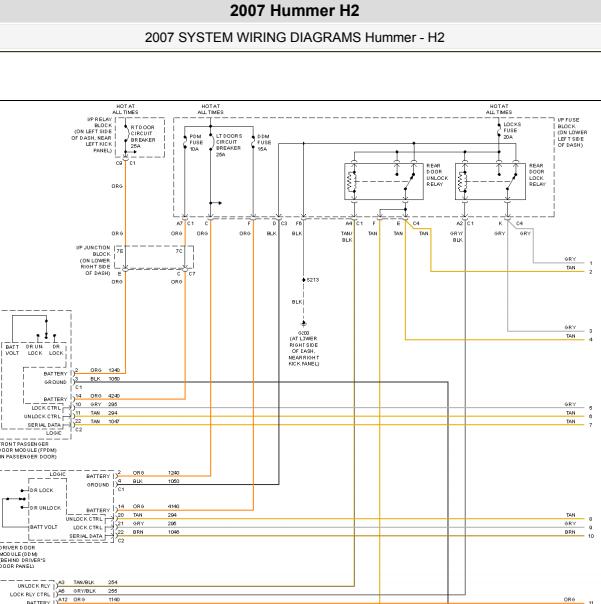Select the REAR DOOR LOCK RELAY label
Image resolution: width=601 pixels, height=604 pixels.
[537, 175]
